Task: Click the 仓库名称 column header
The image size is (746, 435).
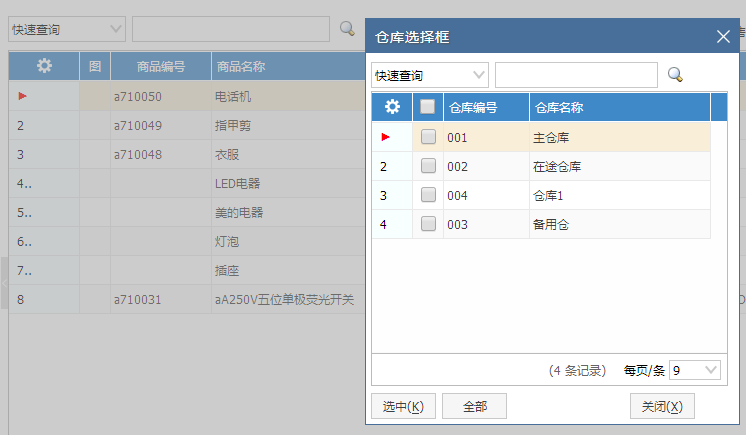Action: [x=620, y=107]
